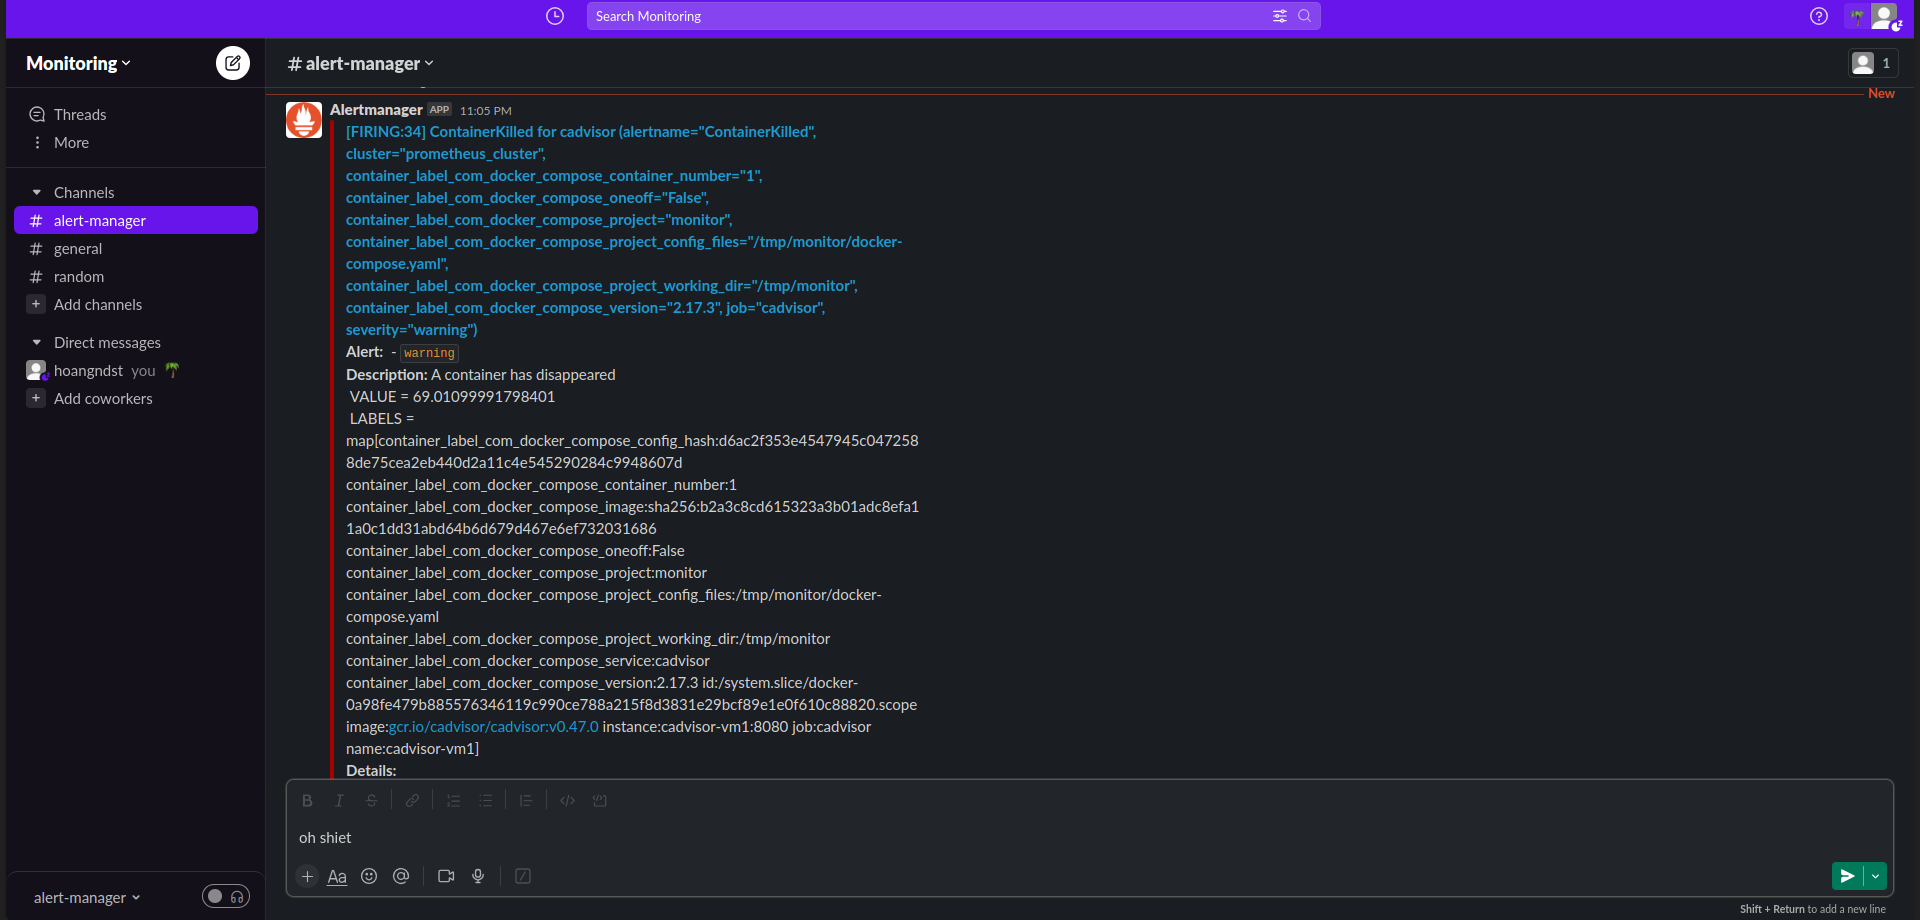Click the Alertmanager sender name
Viewport: 1920px width, 920px height.
[376, 110]
